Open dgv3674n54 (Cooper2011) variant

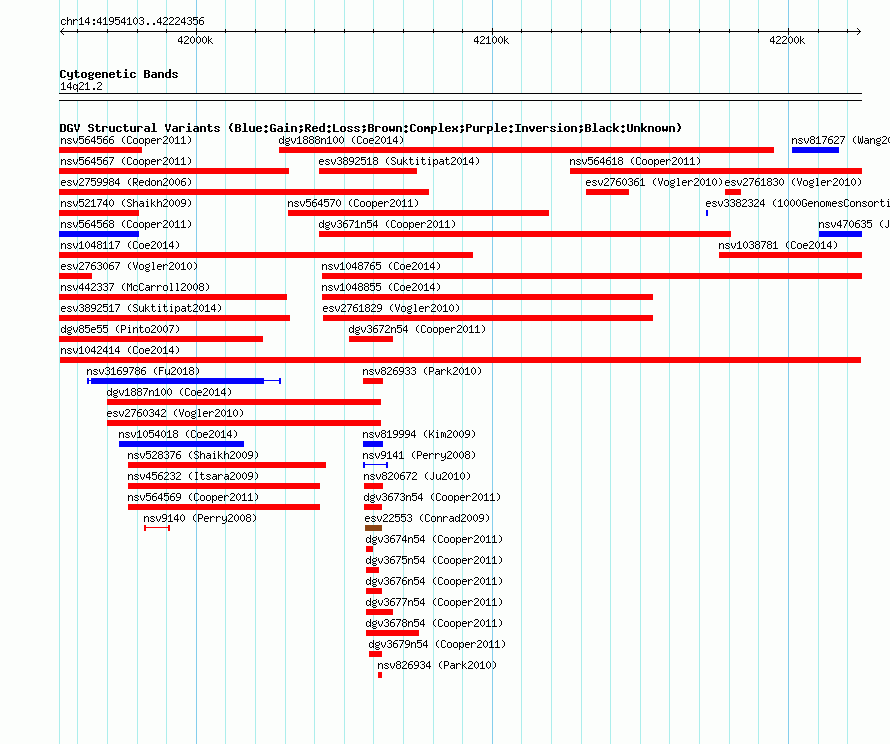pyautogui.click(x=434, y=539)
